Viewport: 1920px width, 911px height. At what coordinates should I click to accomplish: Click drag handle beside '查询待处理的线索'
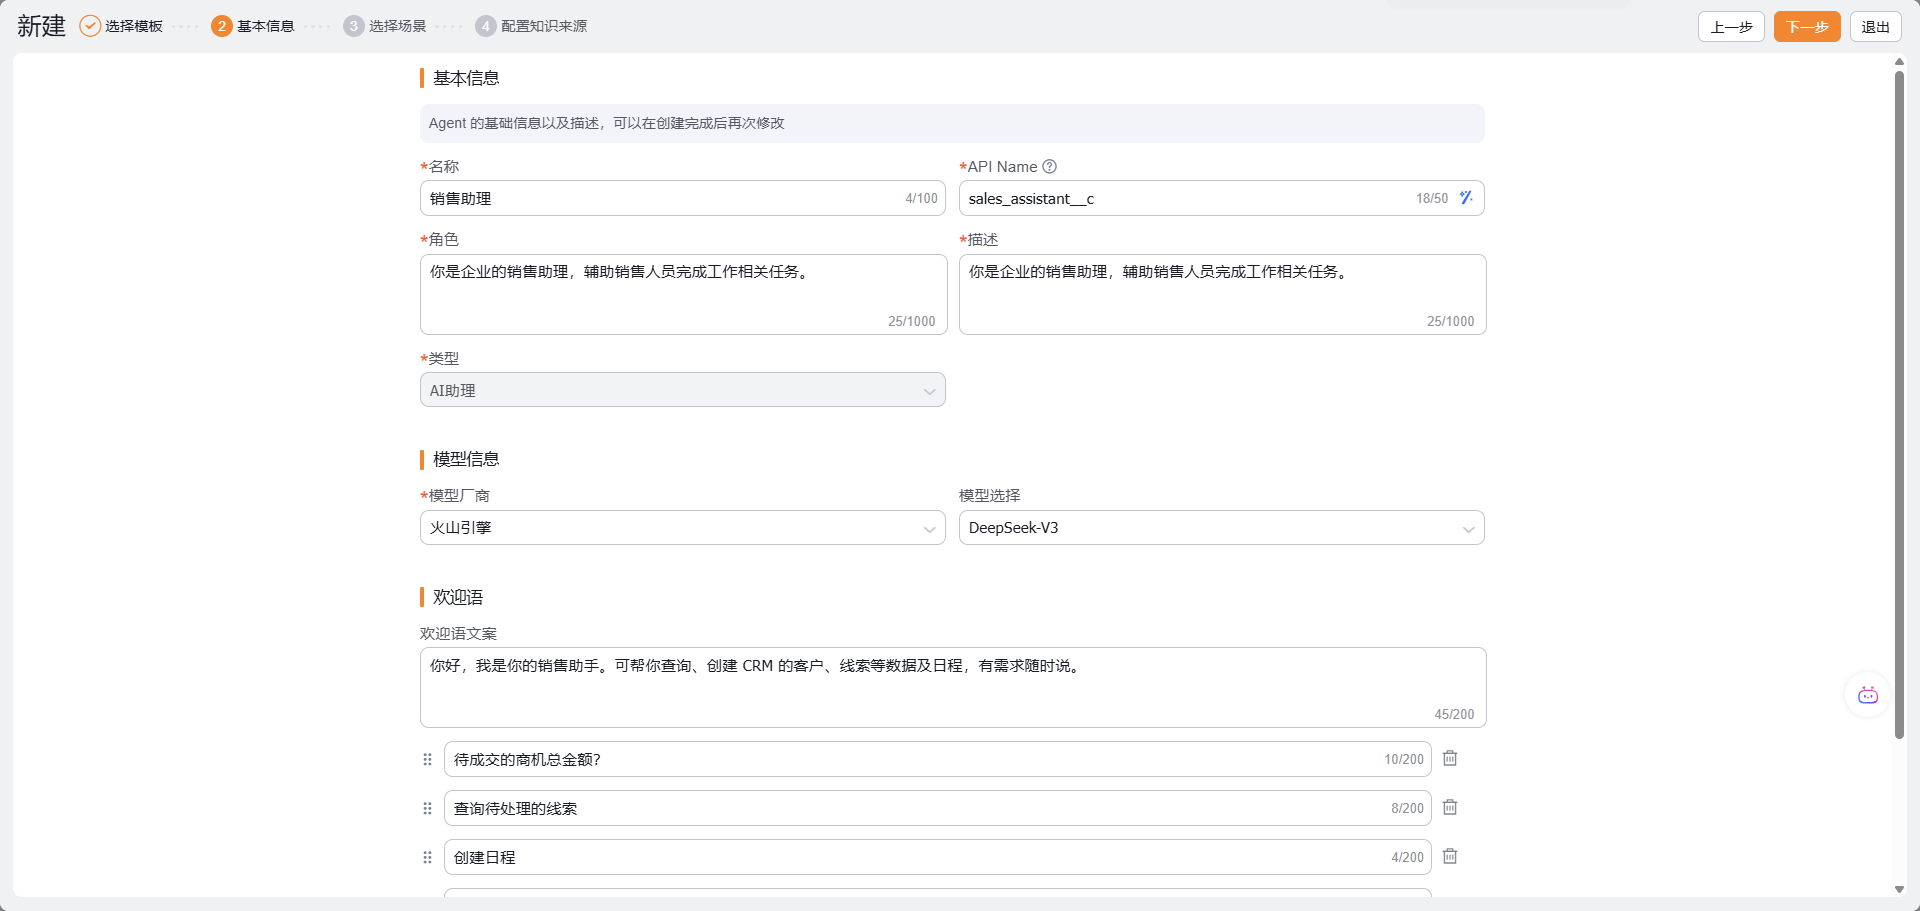click(427, 809)
